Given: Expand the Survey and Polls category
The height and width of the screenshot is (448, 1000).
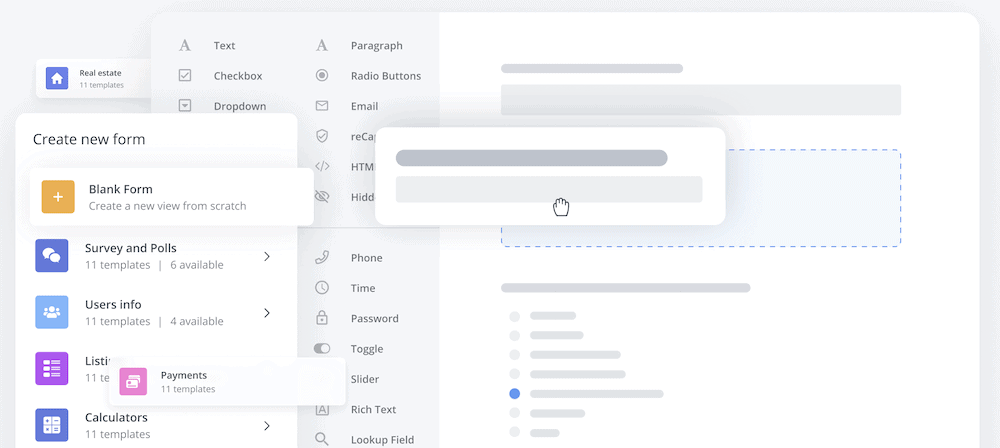Looking at the screenshot, I should pyautogui.click(x=267, y=256).
